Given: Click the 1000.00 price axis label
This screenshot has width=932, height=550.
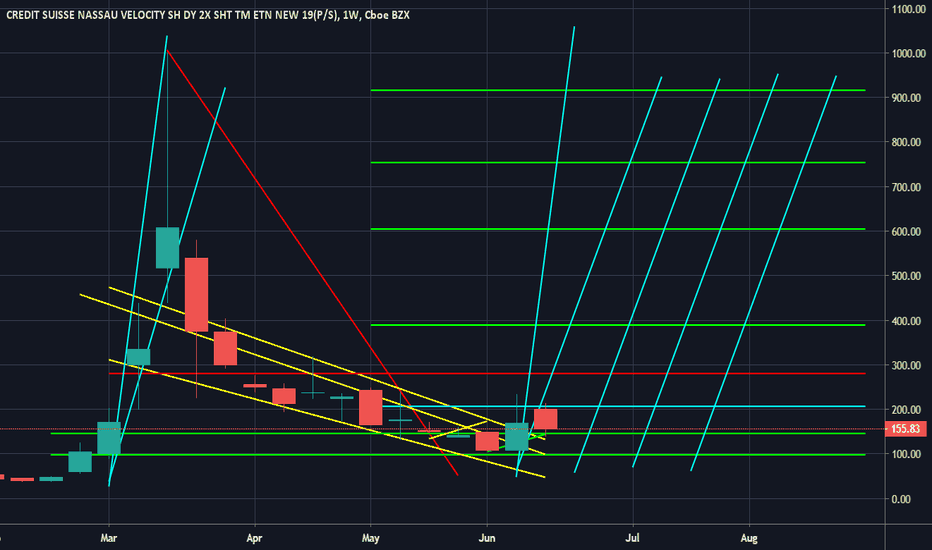Looking at the screenshot, I should [x=908, y=54].
